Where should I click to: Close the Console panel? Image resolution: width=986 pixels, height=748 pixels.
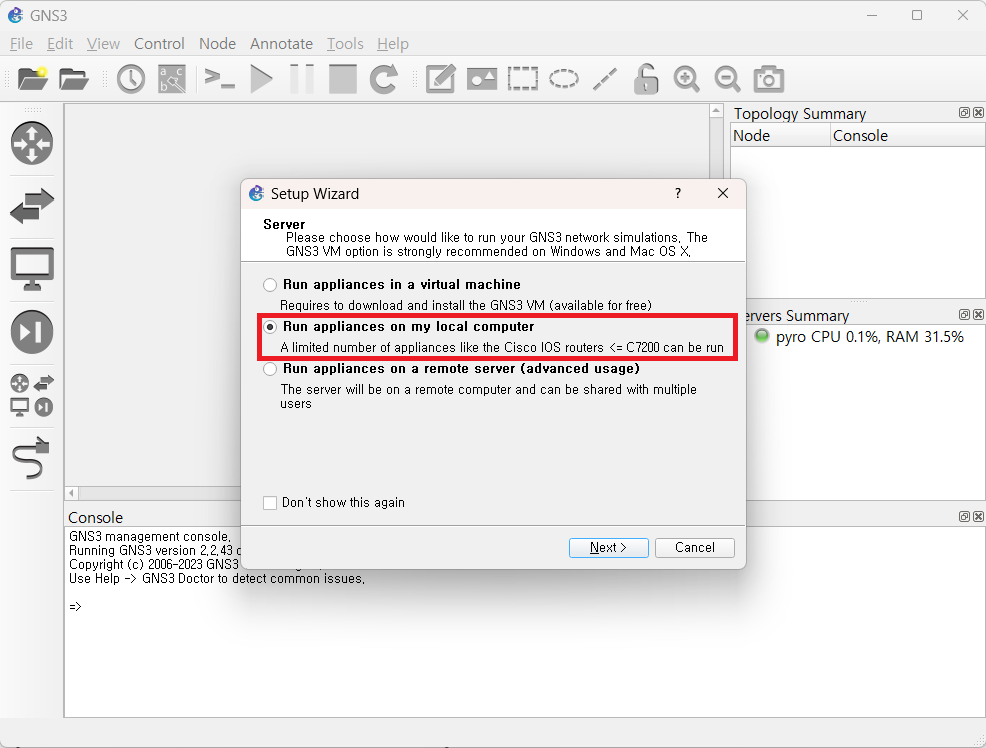click(978, 516)
